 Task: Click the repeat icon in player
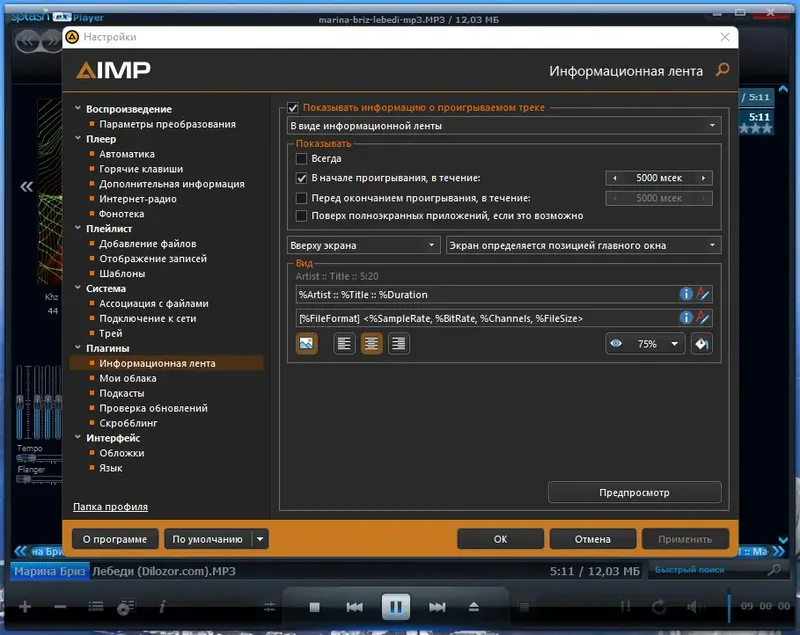click(659, 606)
